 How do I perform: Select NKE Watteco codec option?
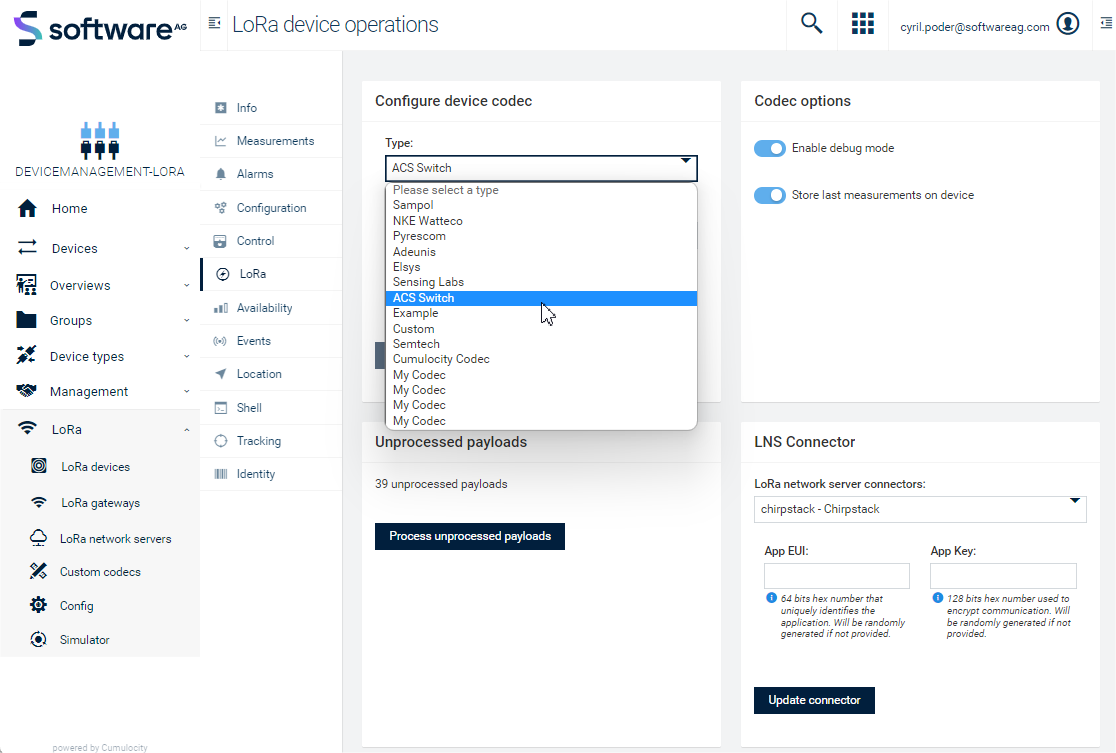pyautogui.click(x=541, y=221)
